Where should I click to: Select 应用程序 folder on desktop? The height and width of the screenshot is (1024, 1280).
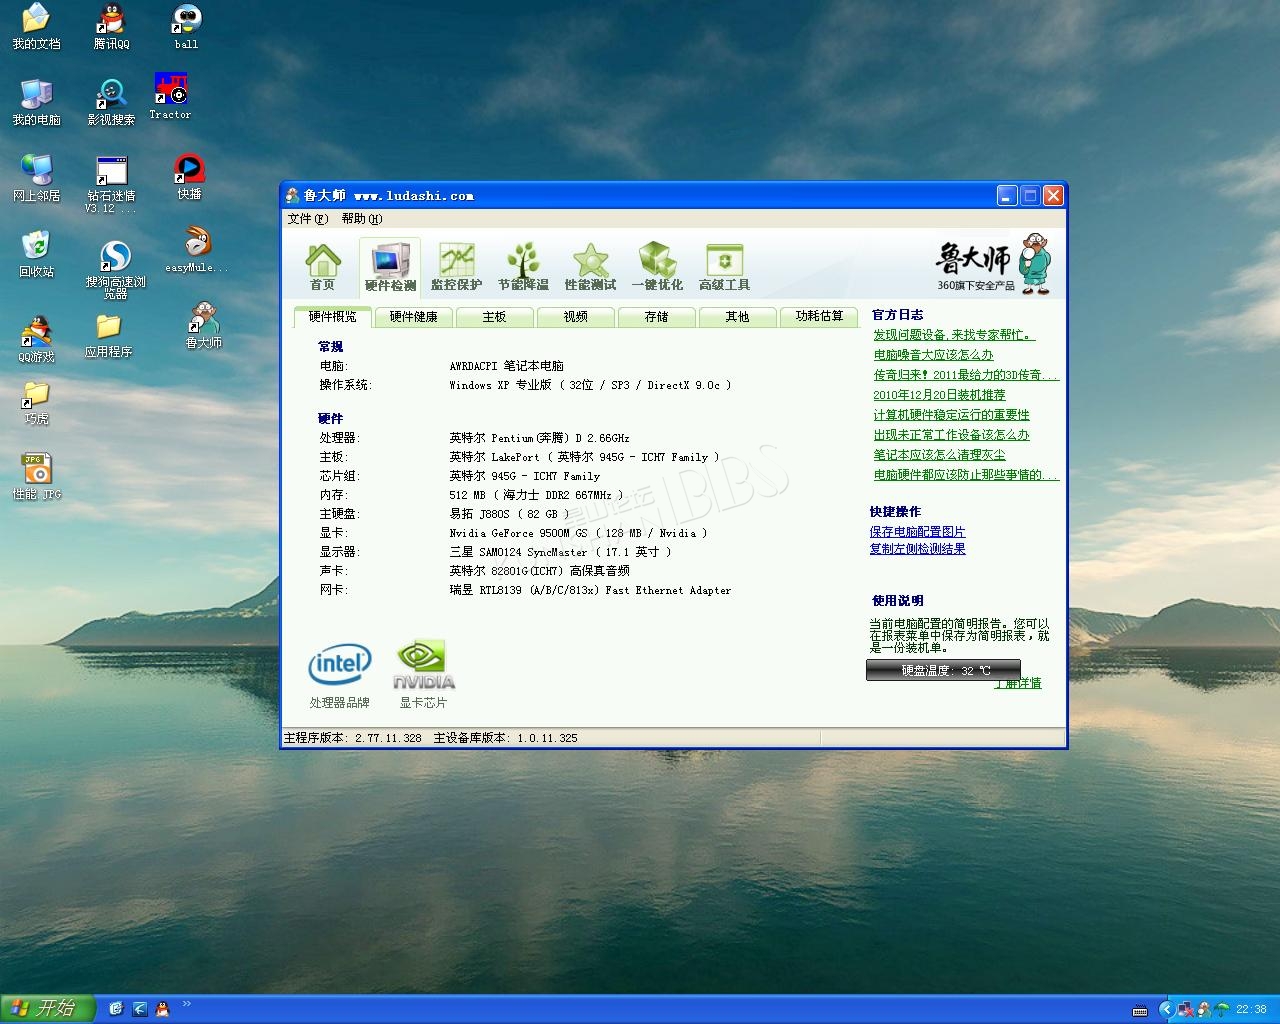(x=108, y=336)
